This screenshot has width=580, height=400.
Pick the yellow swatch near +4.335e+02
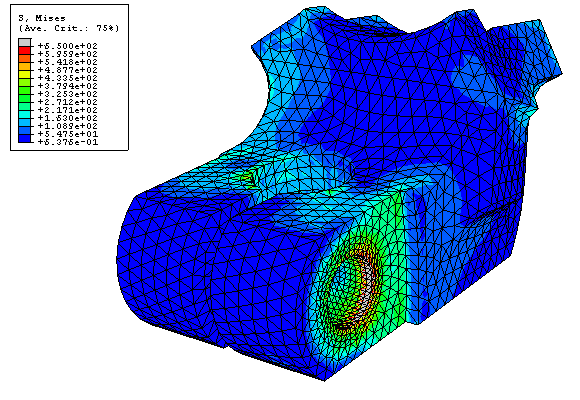point(24,74)
